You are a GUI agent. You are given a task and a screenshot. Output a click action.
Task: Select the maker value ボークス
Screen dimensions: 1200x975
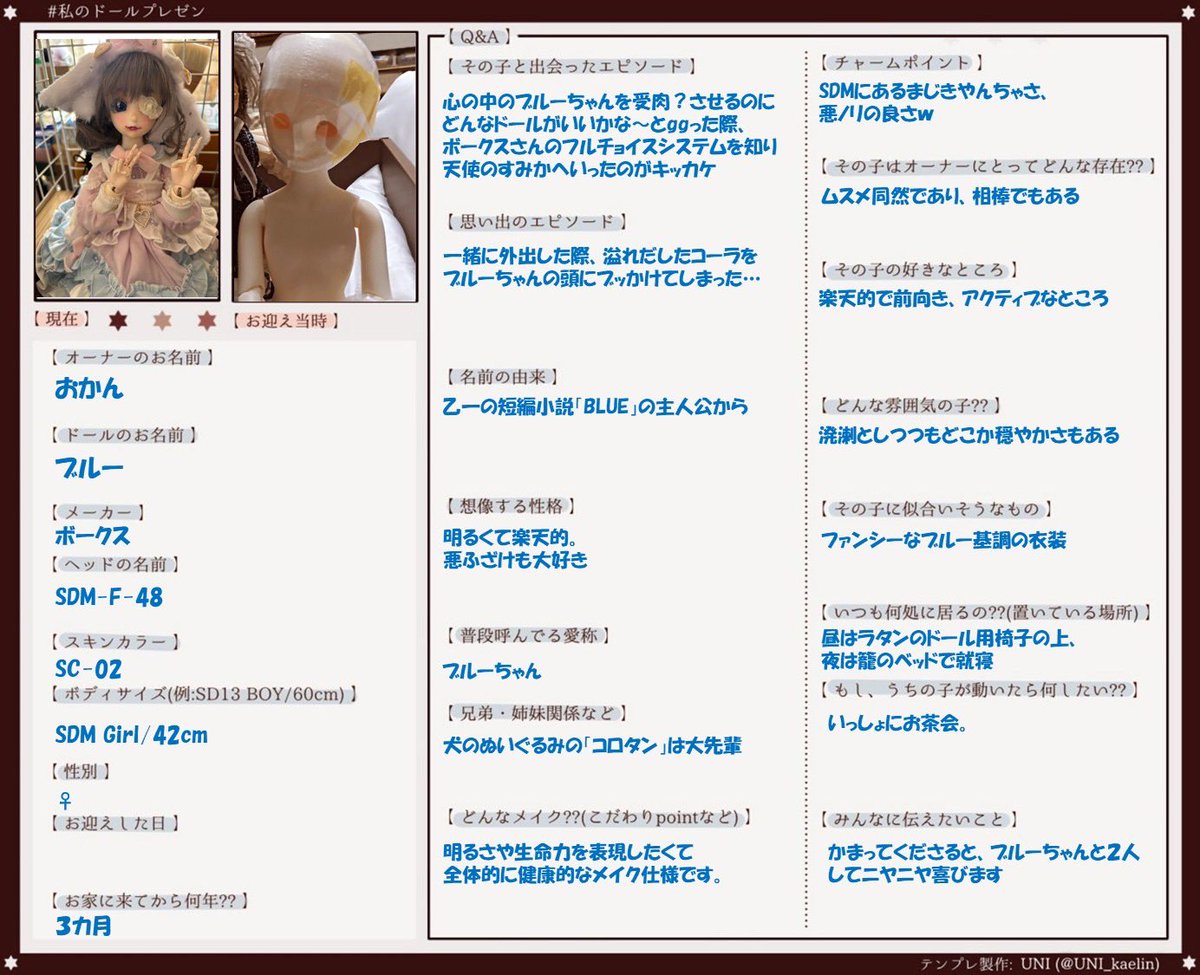coord(93,537)
